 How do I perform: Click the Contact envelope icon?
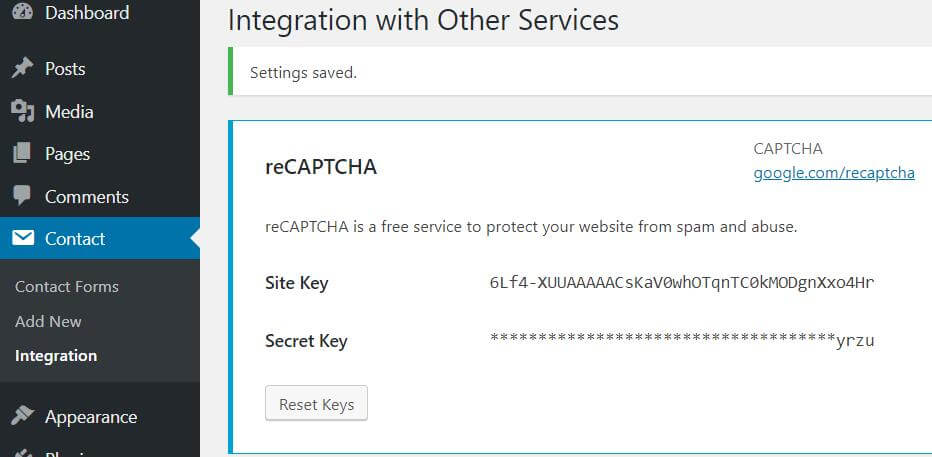point(22,239)
